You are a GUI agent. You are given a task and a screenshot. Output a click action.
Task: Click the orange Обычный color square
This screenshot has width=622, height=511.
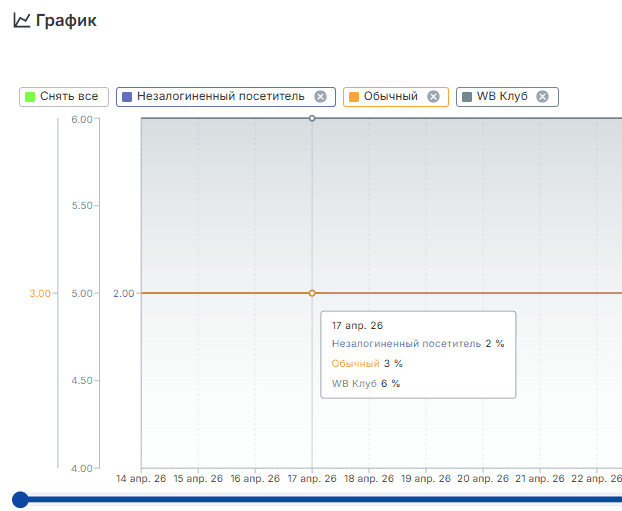354,97
